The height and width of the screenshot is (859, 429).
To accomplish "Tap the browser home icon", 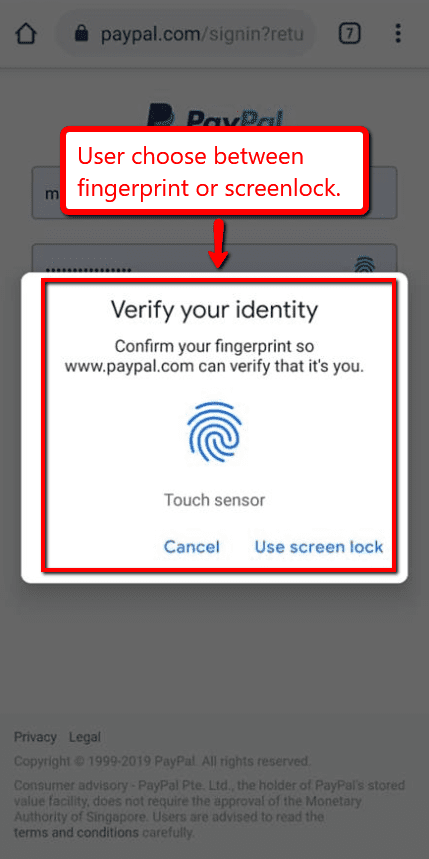I will point(25,34).
